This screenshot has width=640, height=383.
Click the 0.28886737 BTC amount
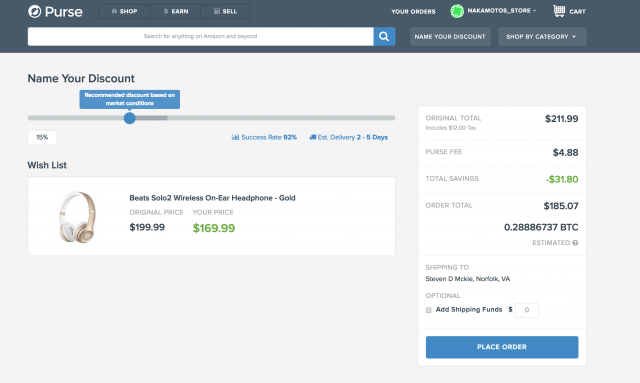click(541, 227)
